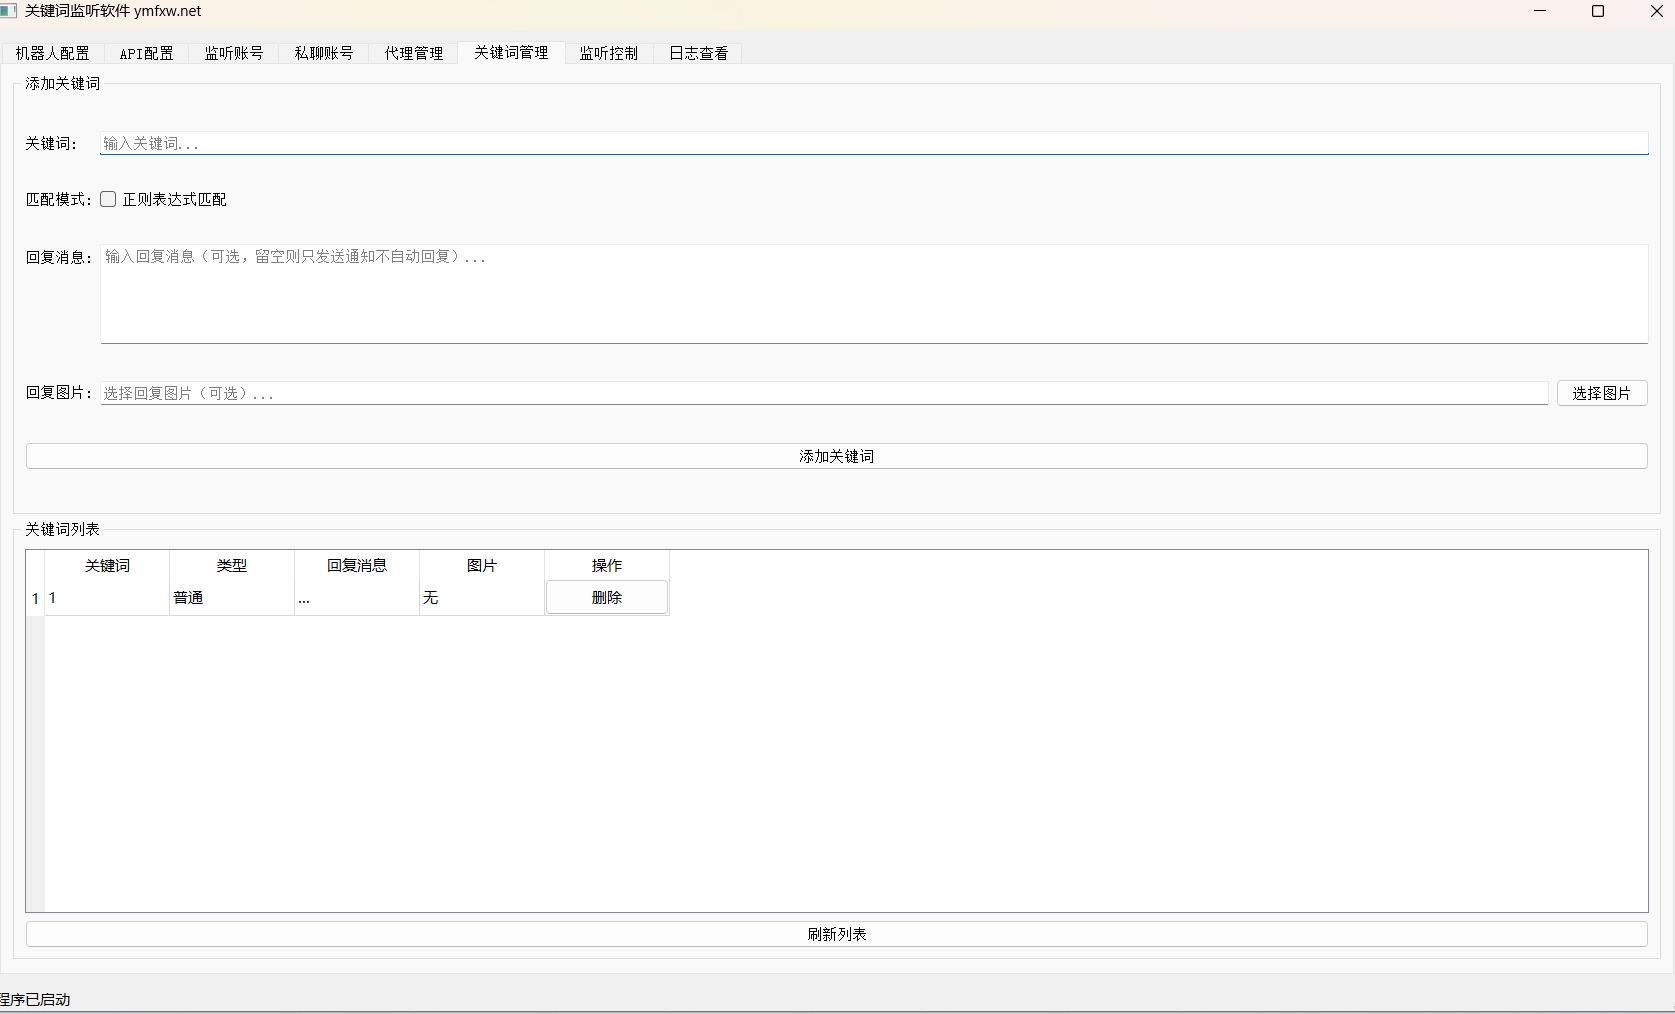Click the 刷新列表 button
Image resolution: width=1675 pixels, height=1014 pixels.
[836, 934]
